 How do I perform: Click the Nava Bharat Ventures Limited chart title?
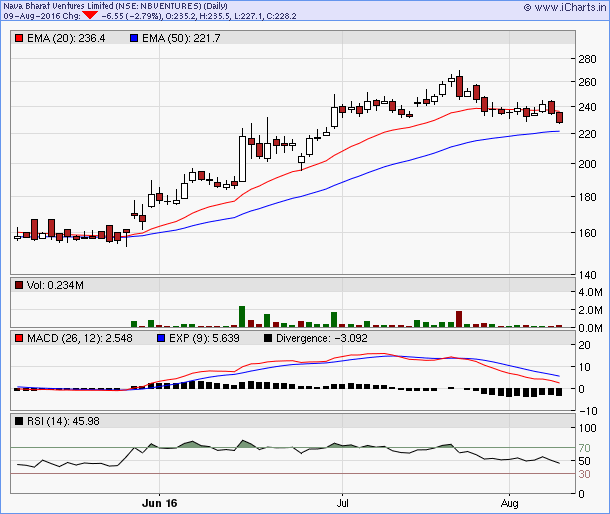tap(116, 6)
